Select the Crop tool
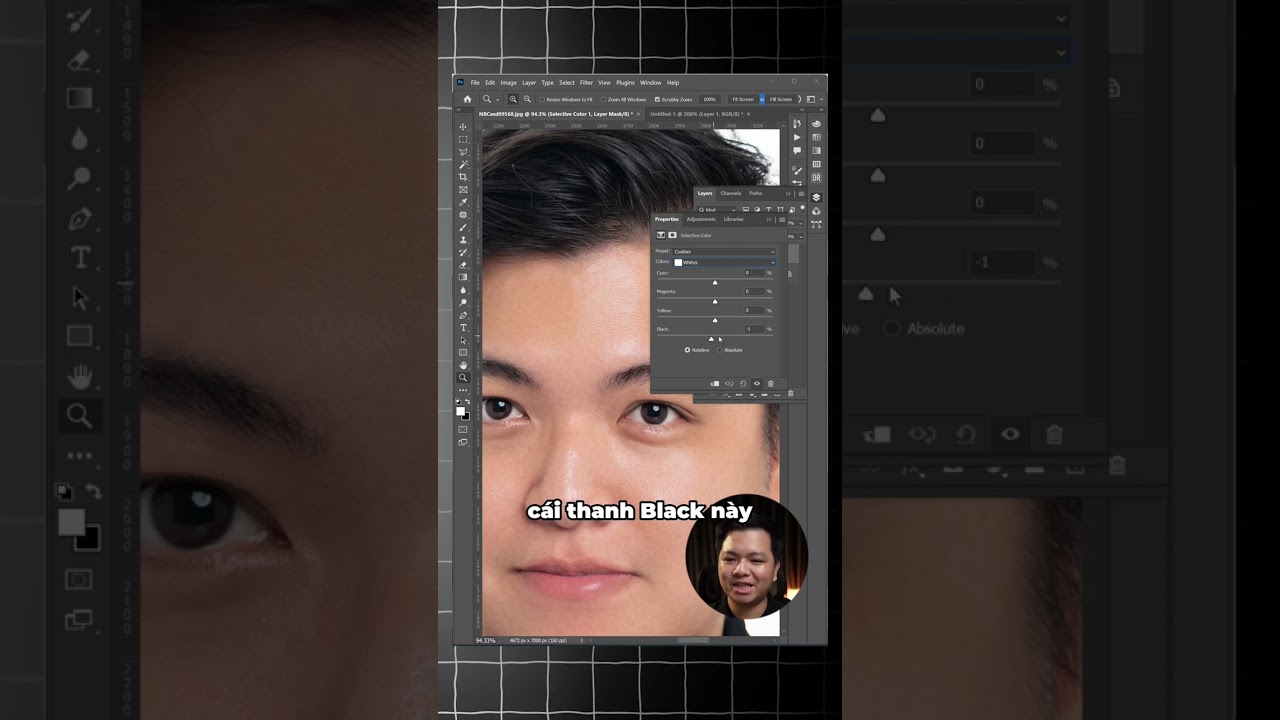 [x=463, y=177]
